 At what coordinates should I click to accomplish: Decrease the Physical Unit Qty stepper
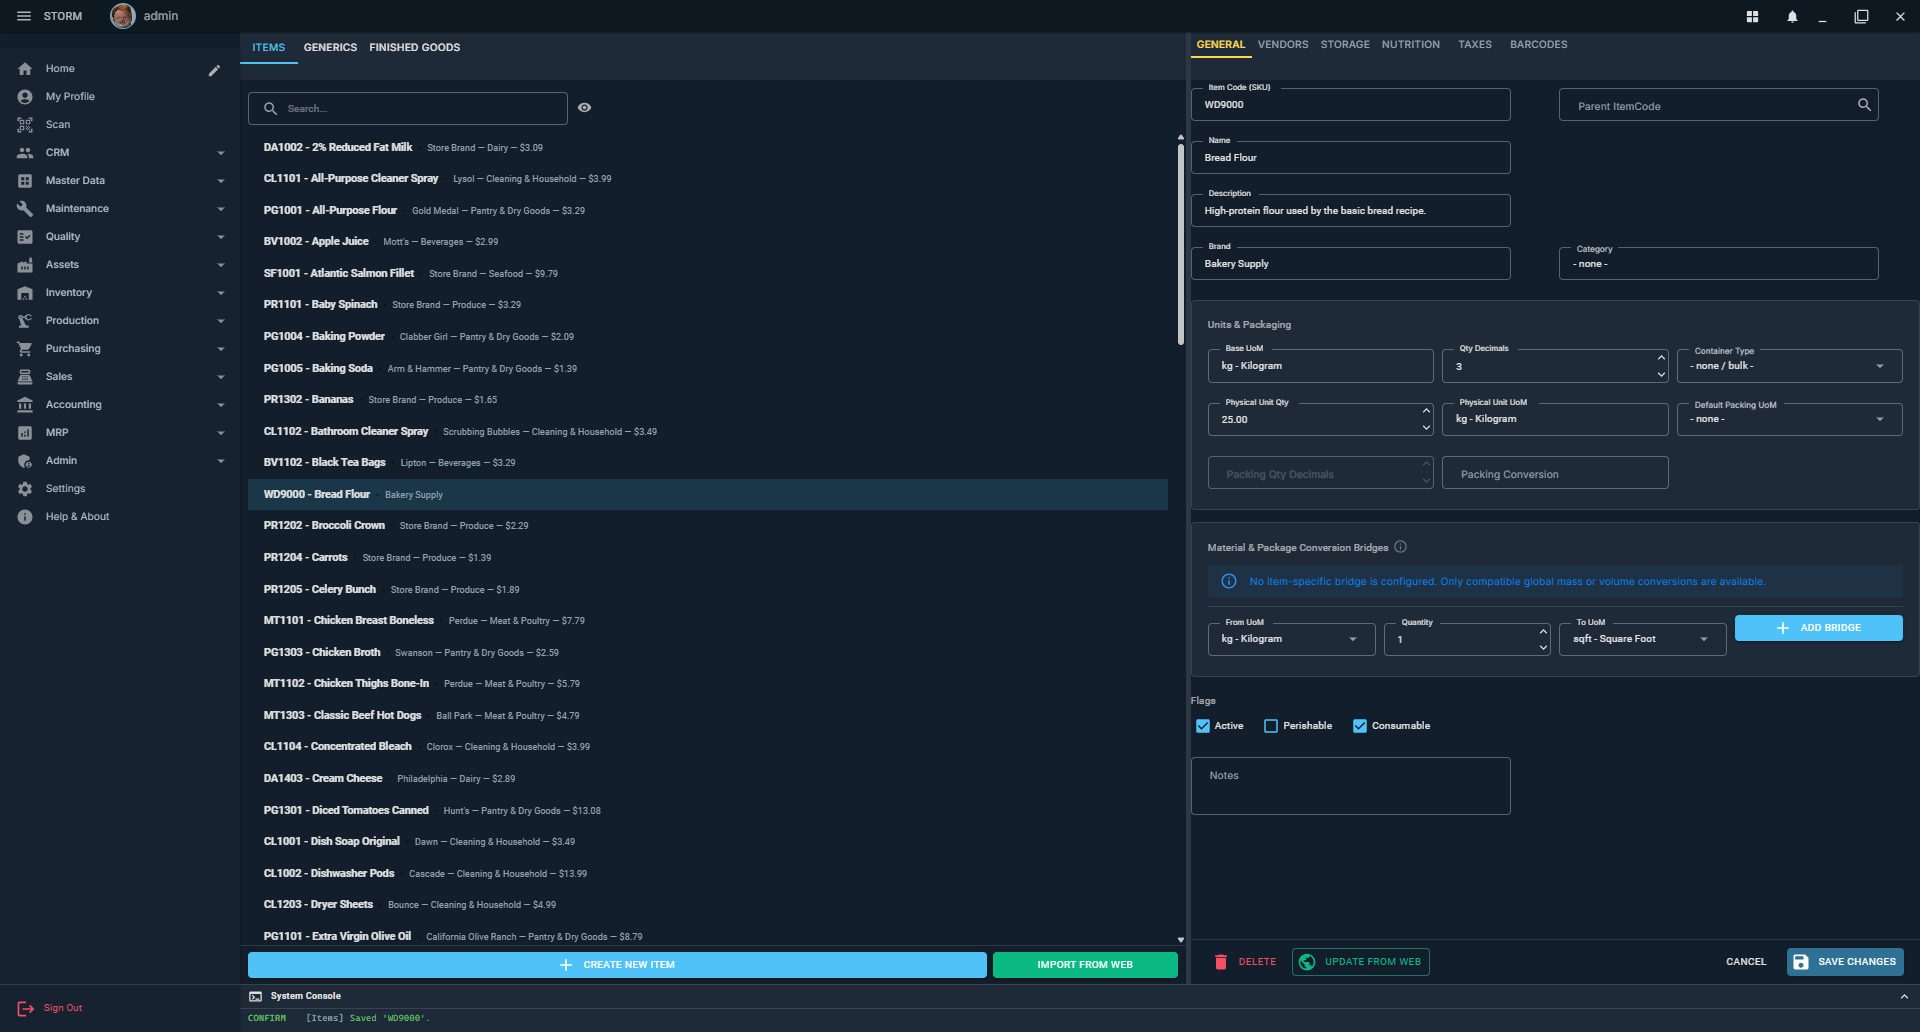point(1426,428)
